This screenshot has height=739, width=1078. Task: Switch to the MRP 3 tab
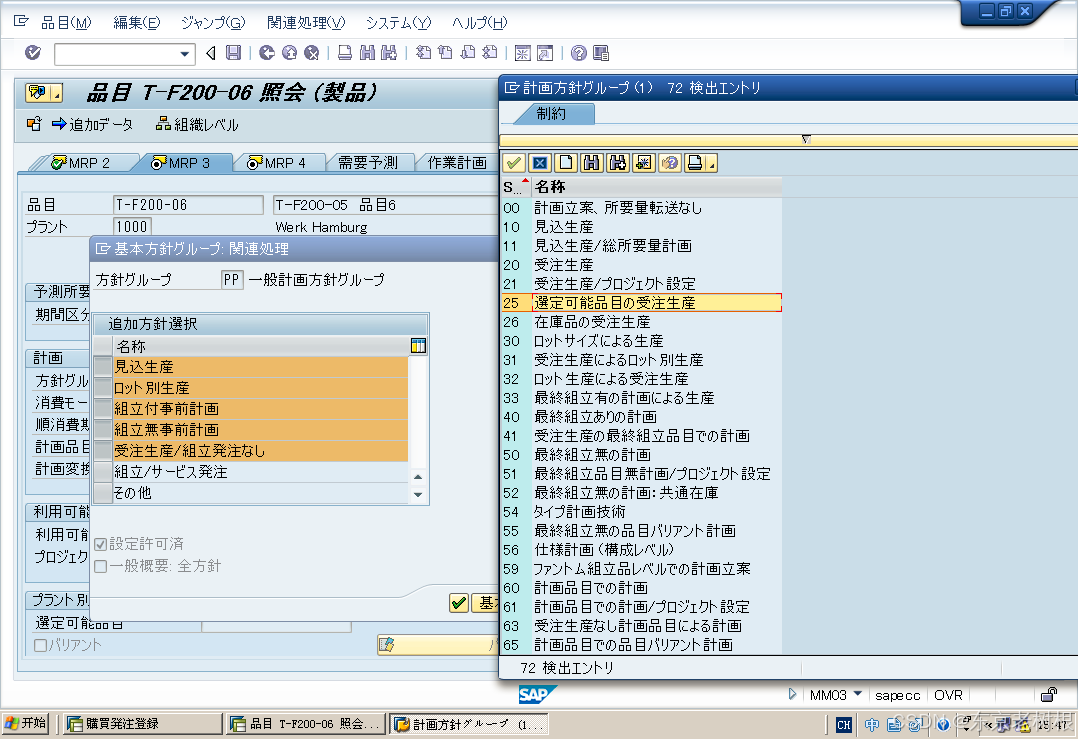(x=180, y=163)
